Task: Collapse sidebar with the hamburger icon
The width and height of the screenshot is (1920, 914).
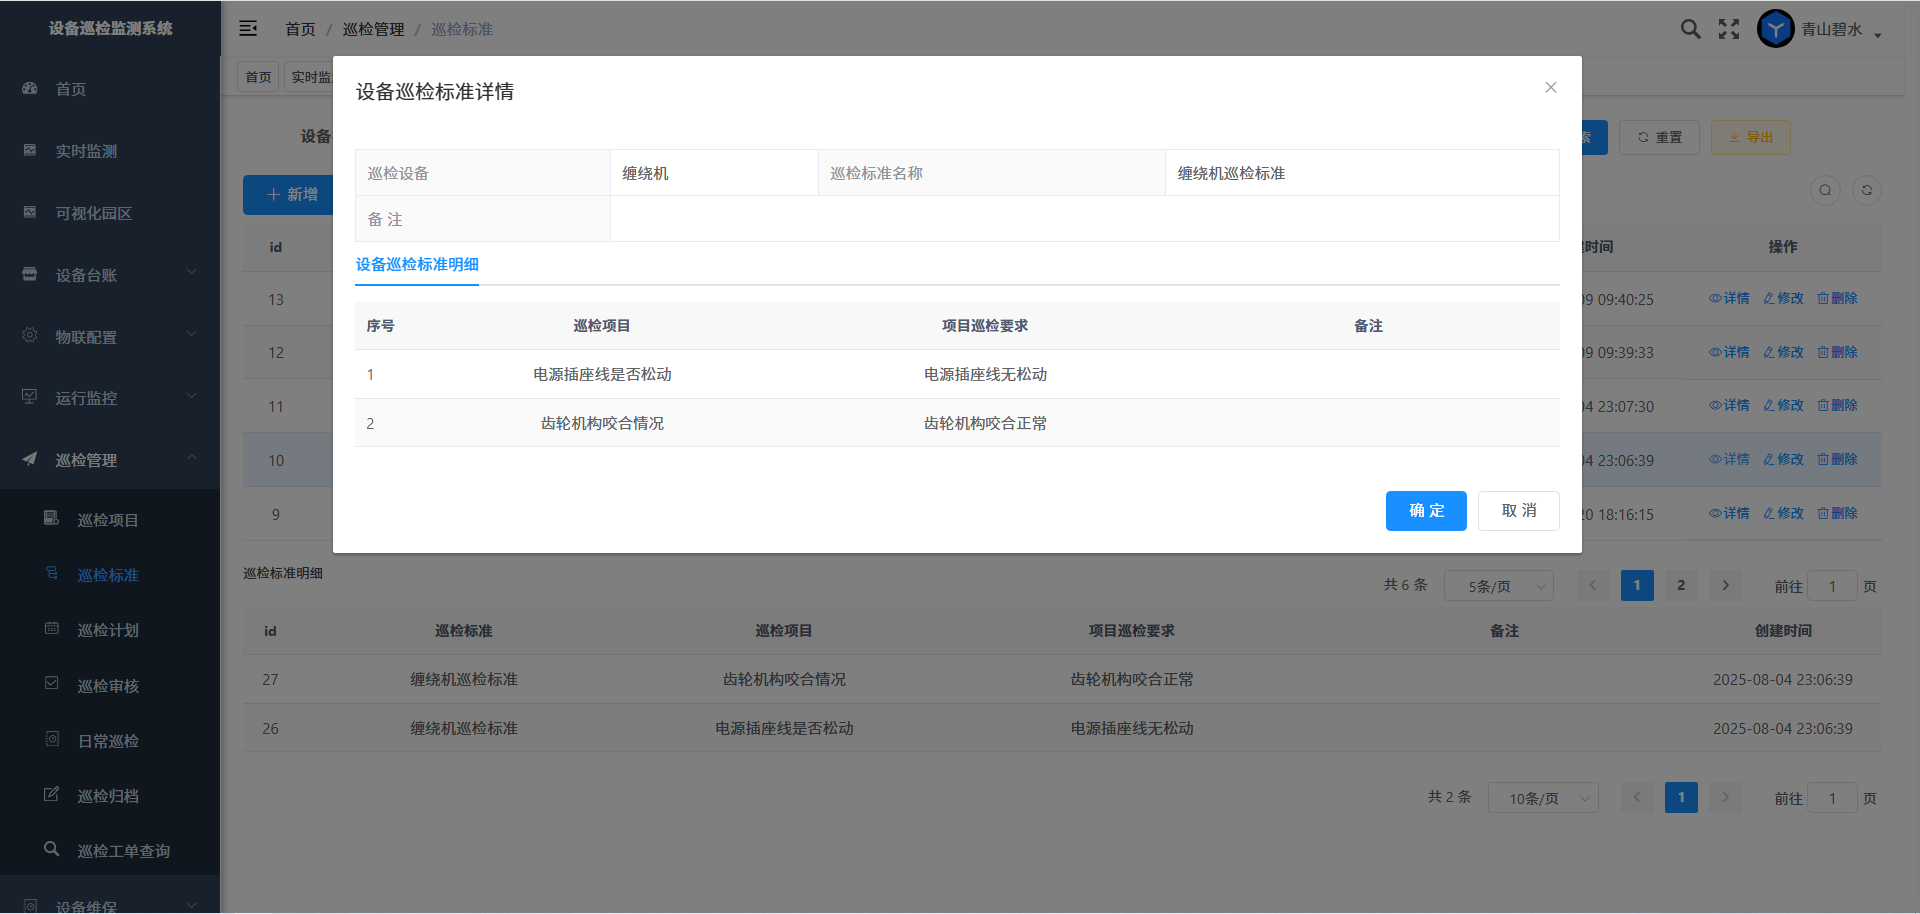Action: [248, 29]
